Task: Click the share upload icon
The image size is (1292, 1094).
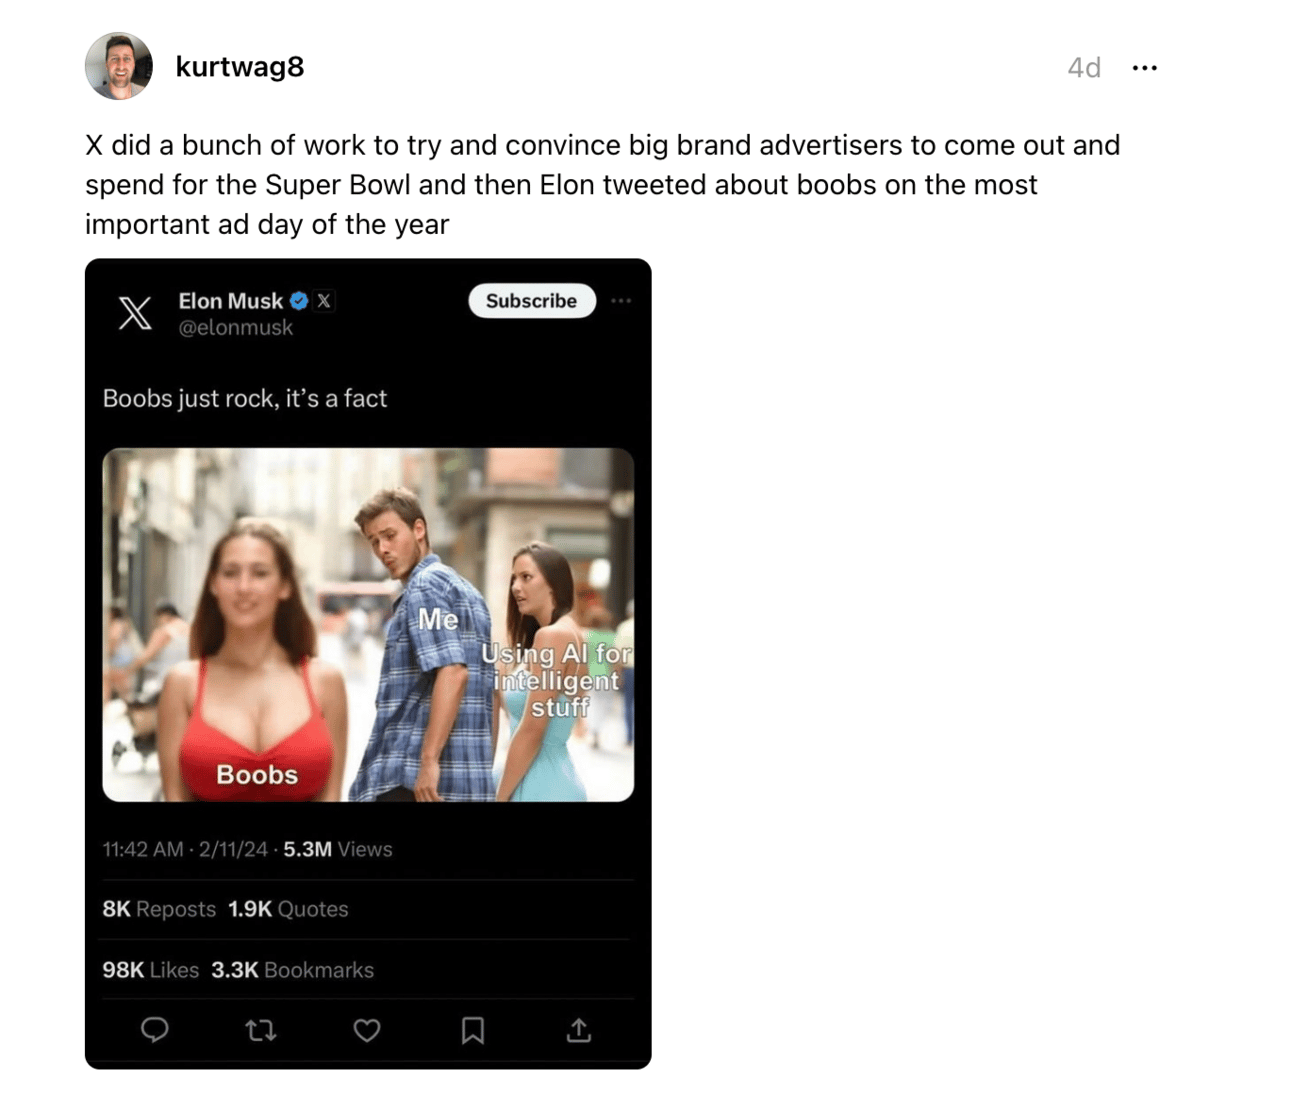Action: 579,1030
